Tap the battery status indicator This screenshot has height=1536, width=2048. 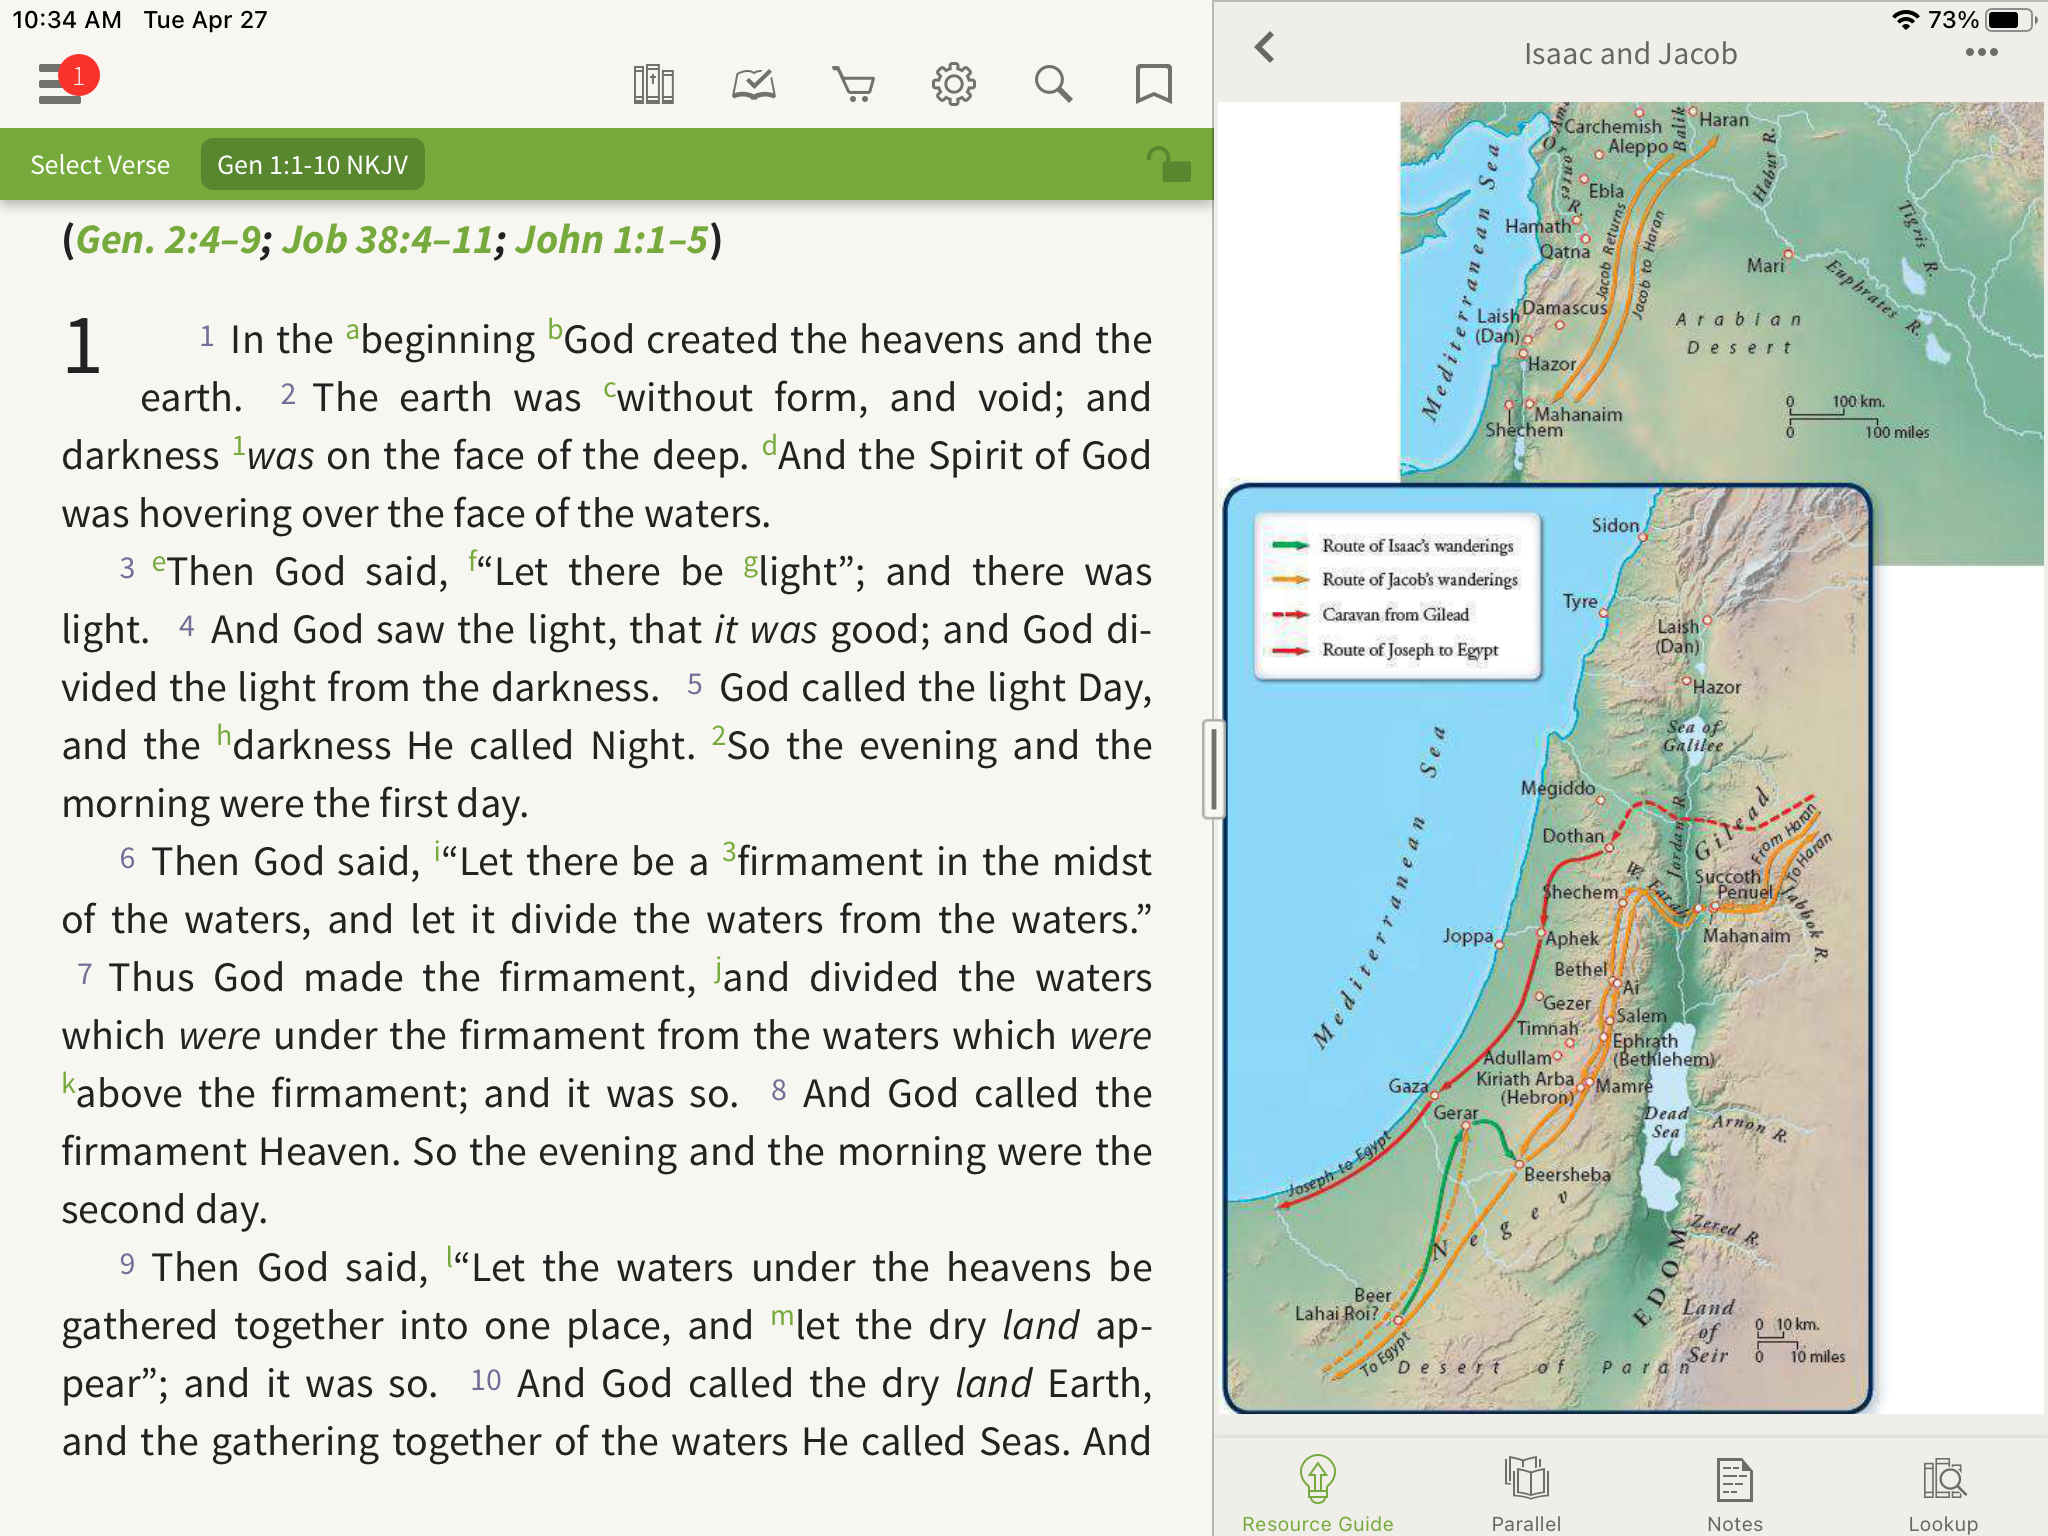click(x=2012, y=19)
